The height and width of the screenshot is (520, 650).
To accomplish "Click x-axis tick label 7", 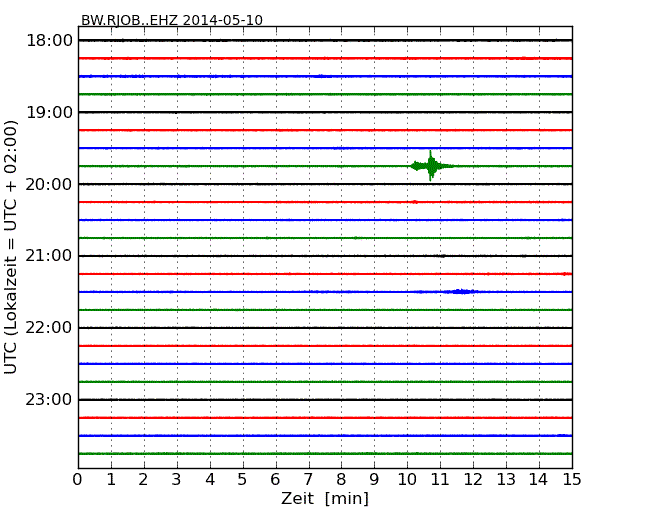I will pos(308,480).
